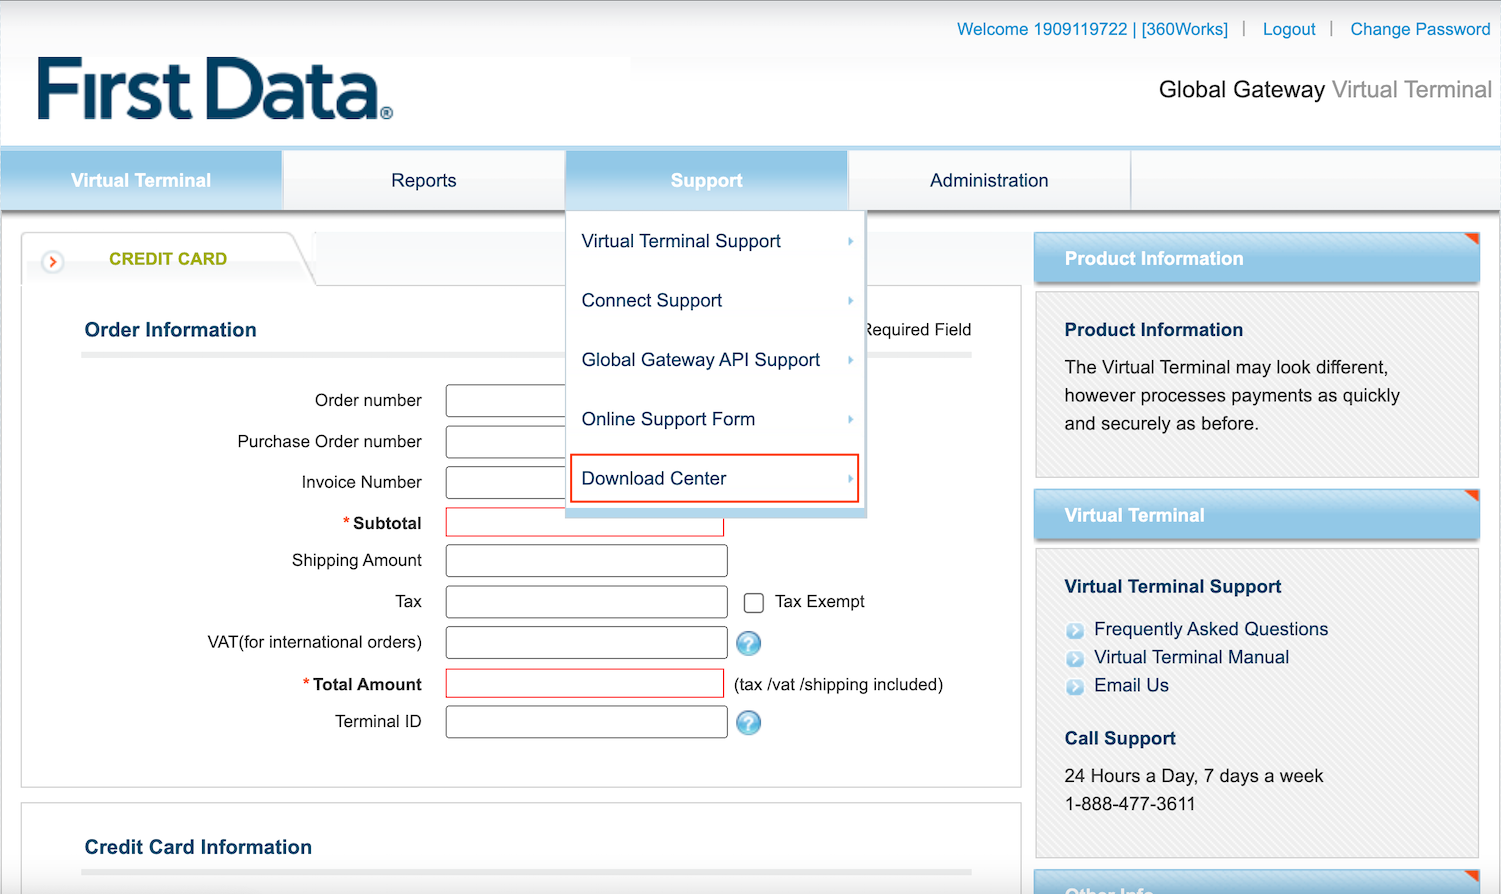Click into the Total Amount field
The width and height of the screenshot is (1501, 894).
(585, 683)
